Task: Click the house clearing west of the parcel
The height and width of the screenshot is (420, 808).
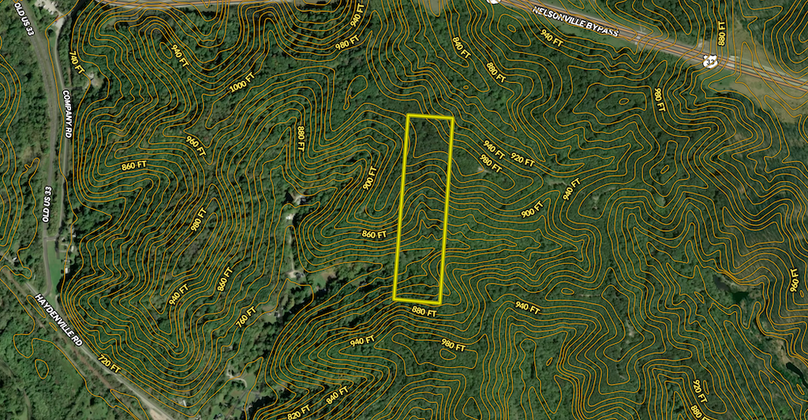Action: pyautogui.click(x=297, y=200)
